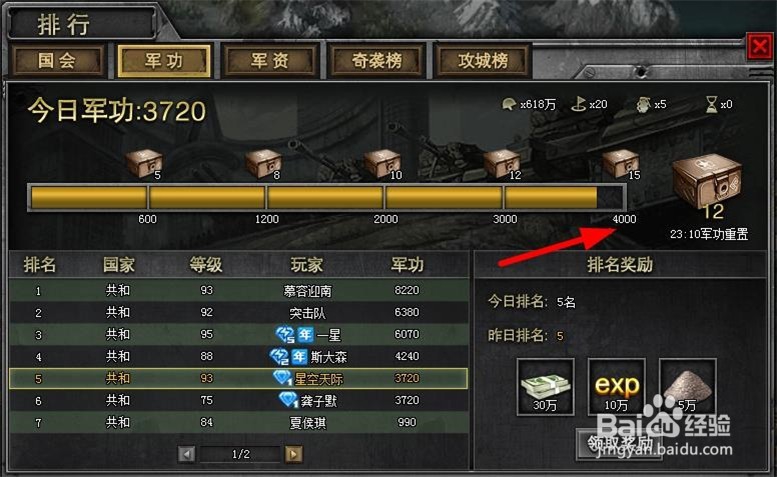Viewport: 777px width, 477px height.
Task: Open the 奇袭榜 tab
Action: (x=377, y=61)
